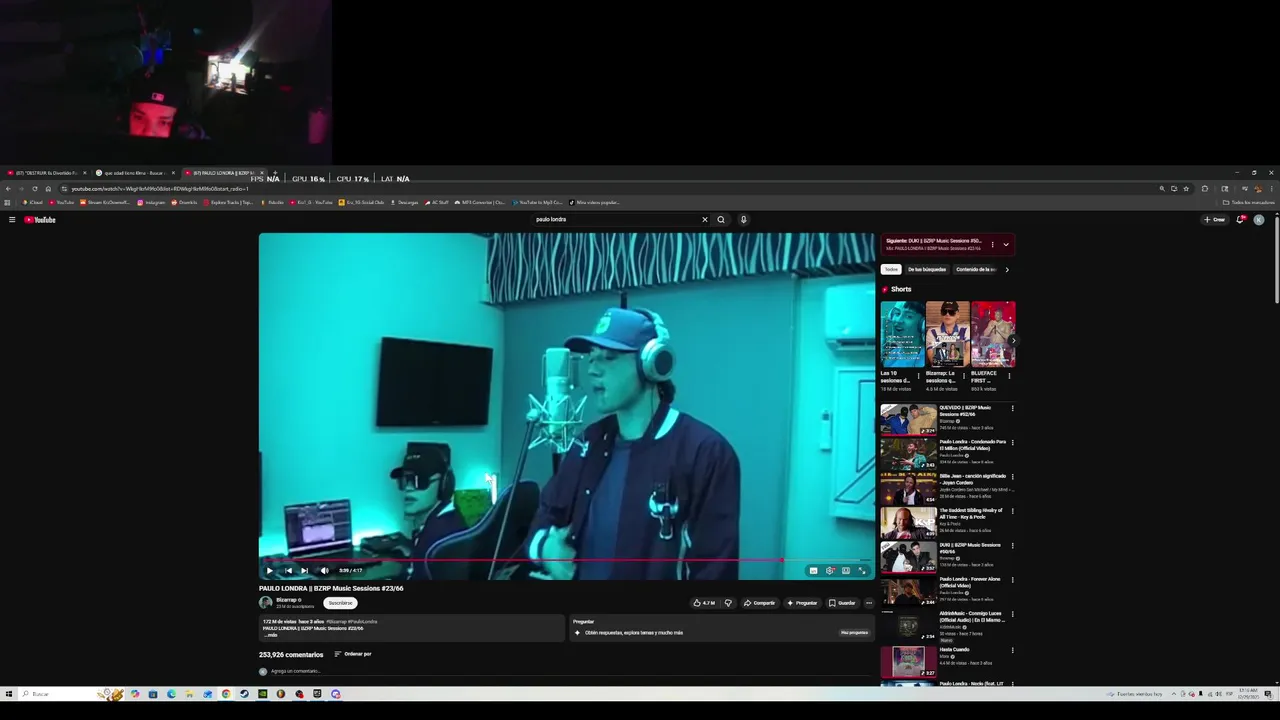Open DUKI BZRP Music Sessions #50 video

tap(909, 557)
